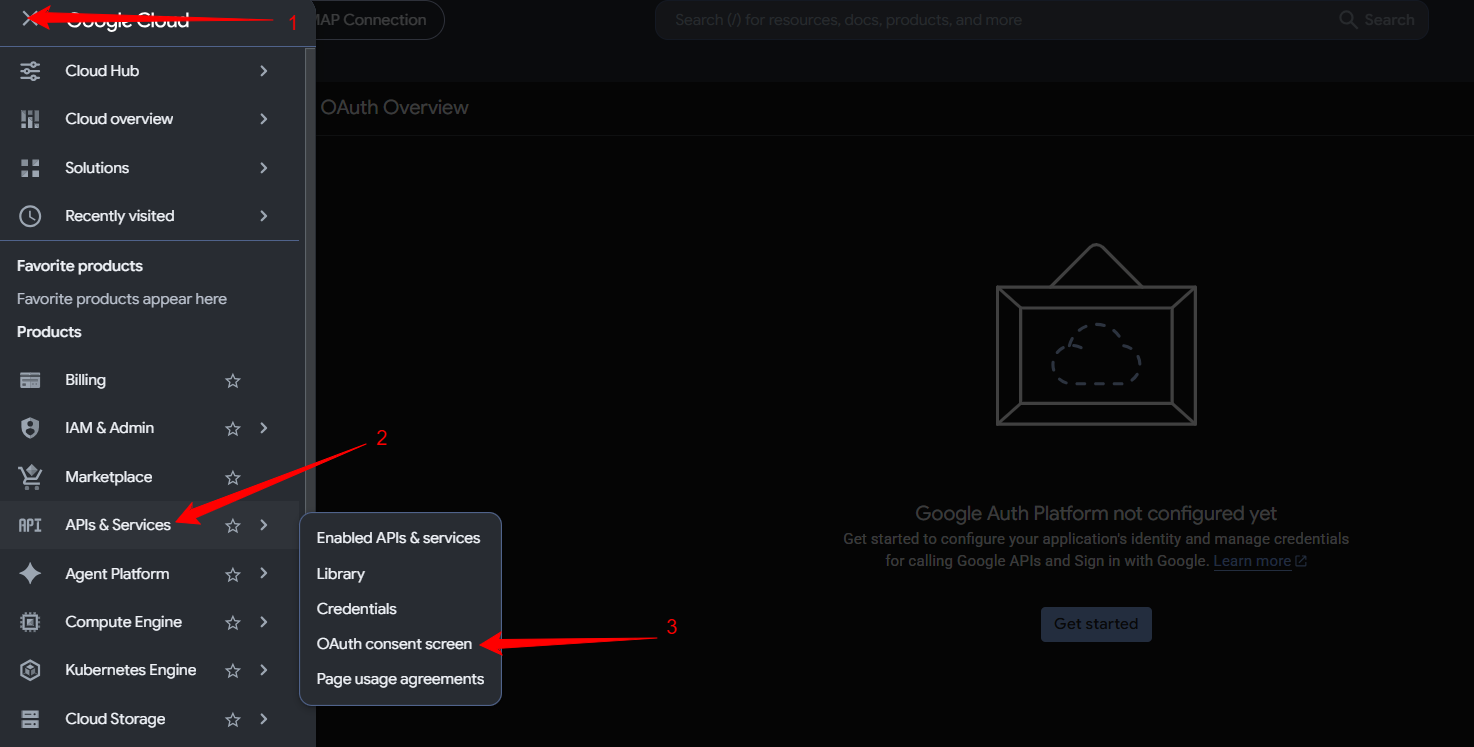Follow the Learn more link
The width and height of the screenshot is (1474, 747).
[x=1259, y=561]
